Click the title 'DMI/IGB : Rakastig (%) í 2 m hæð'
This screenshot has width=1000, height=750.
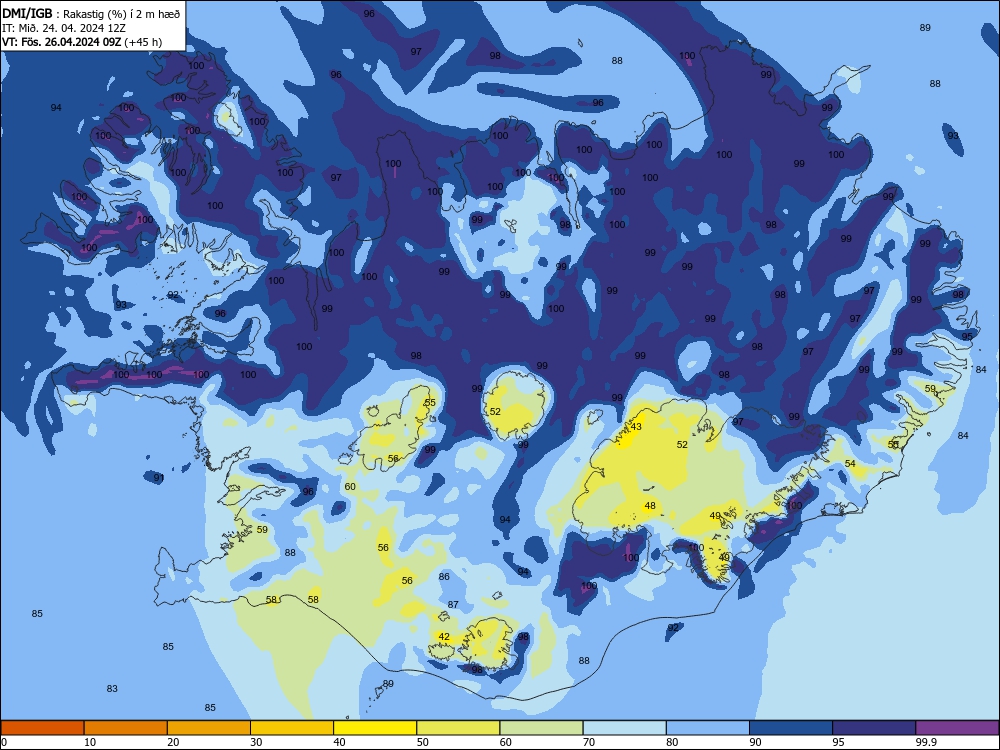(x=91, y=14)
